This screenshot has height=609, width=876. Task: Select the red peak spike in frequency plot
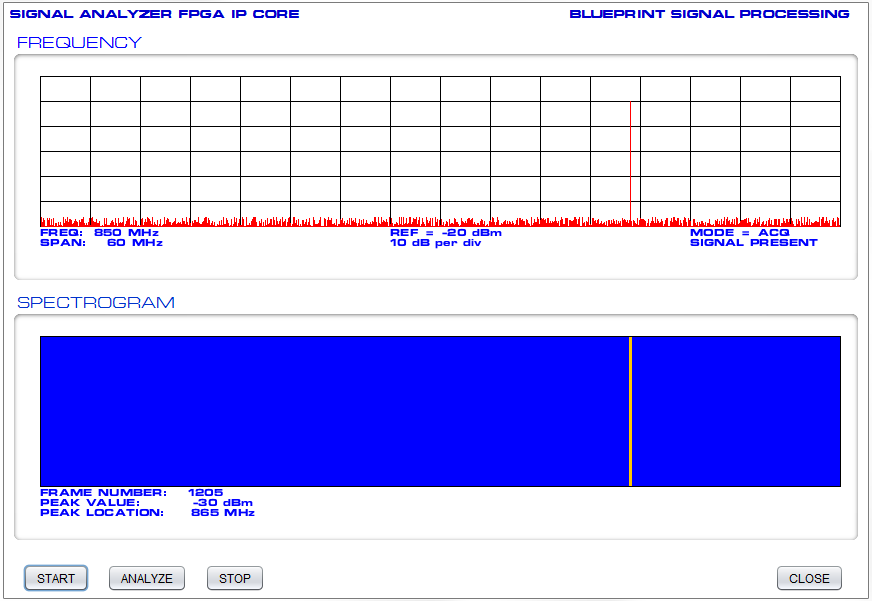coord(630,160)
